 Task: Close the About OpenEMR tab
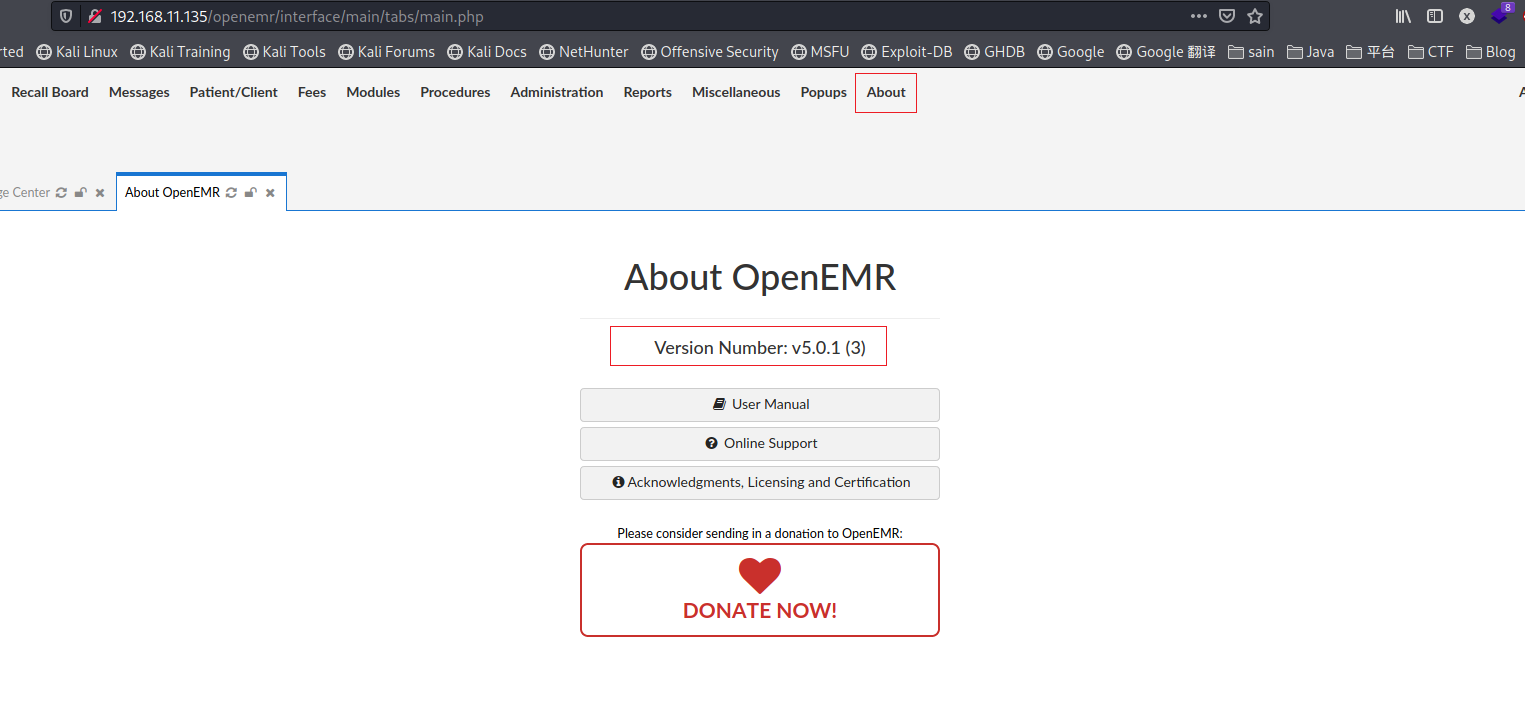click(270, 193)
